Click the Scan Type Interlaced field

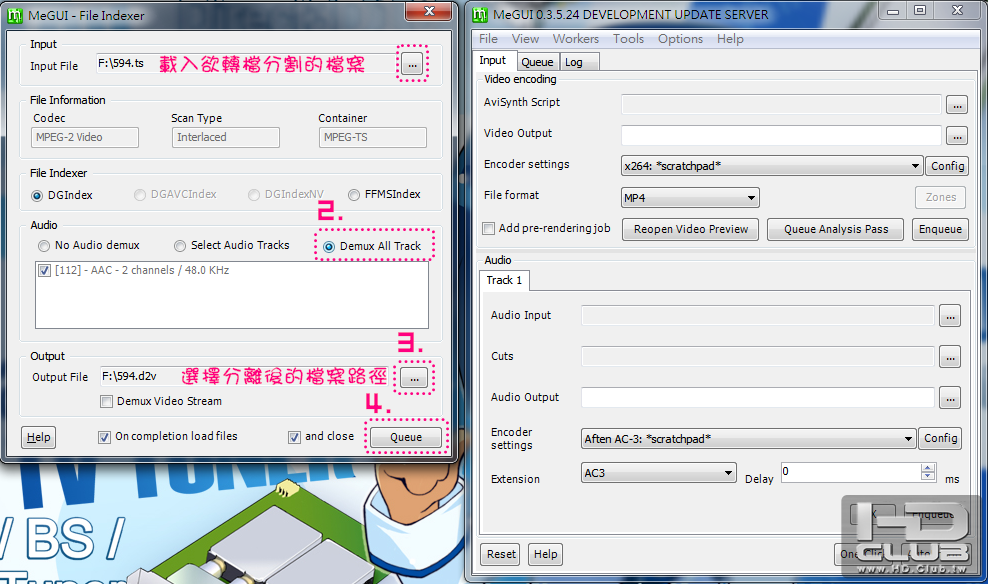point(226,137)
